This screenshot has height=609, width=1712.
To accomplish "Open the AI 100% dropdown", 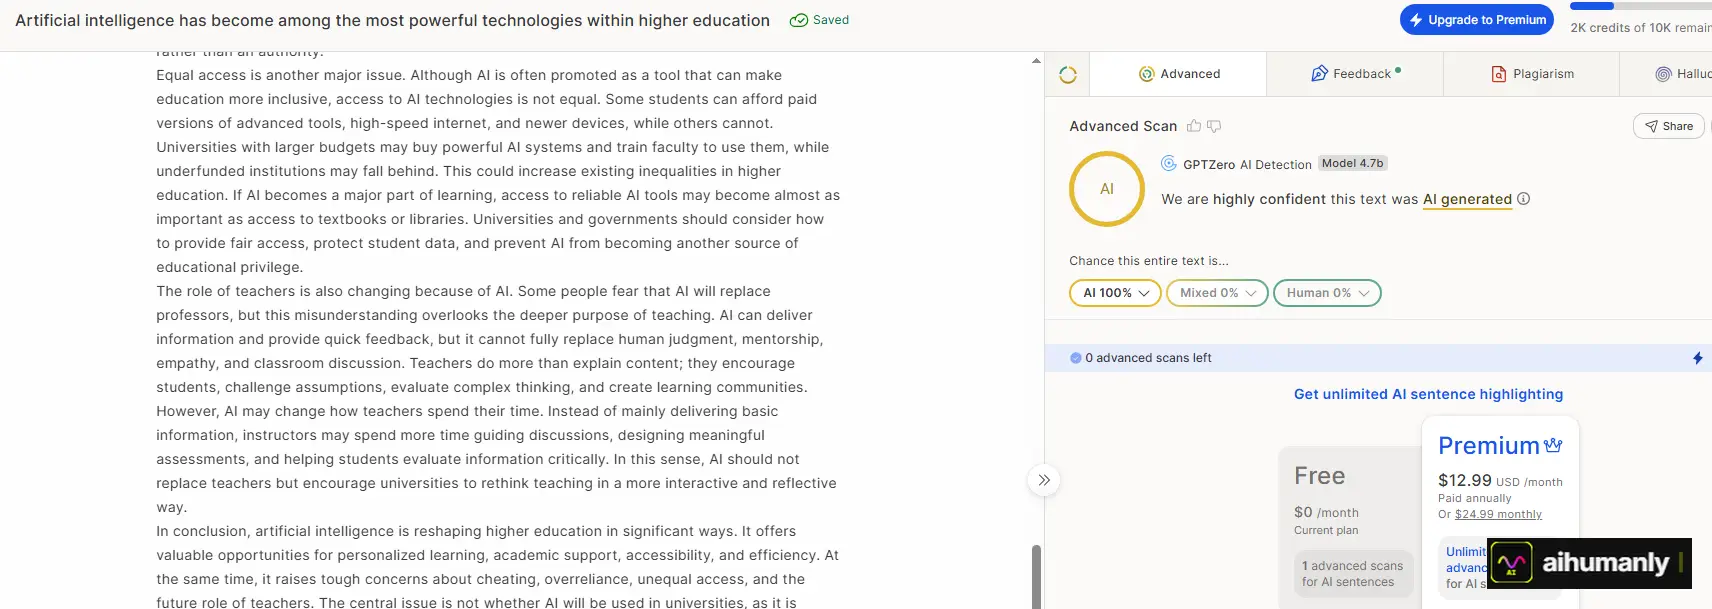I will [1115, 293].
